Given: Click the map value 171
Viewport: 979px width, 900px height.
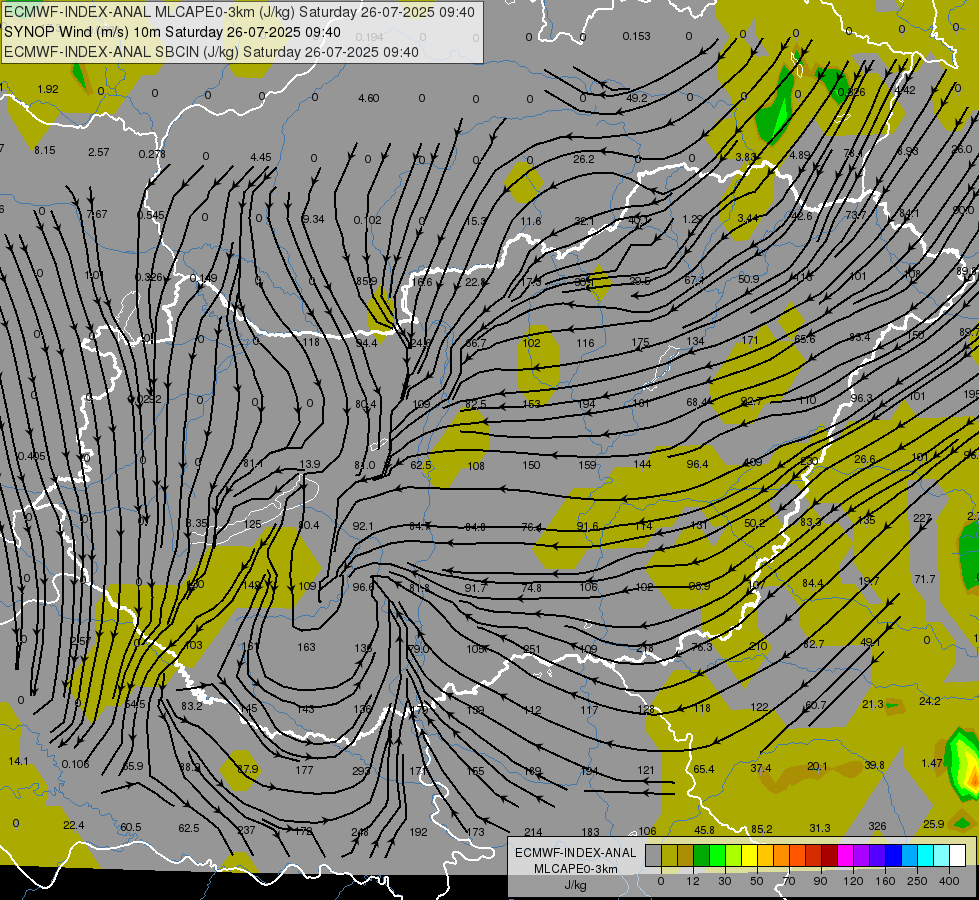Looking at the screenshot, I should click(750, 340).
